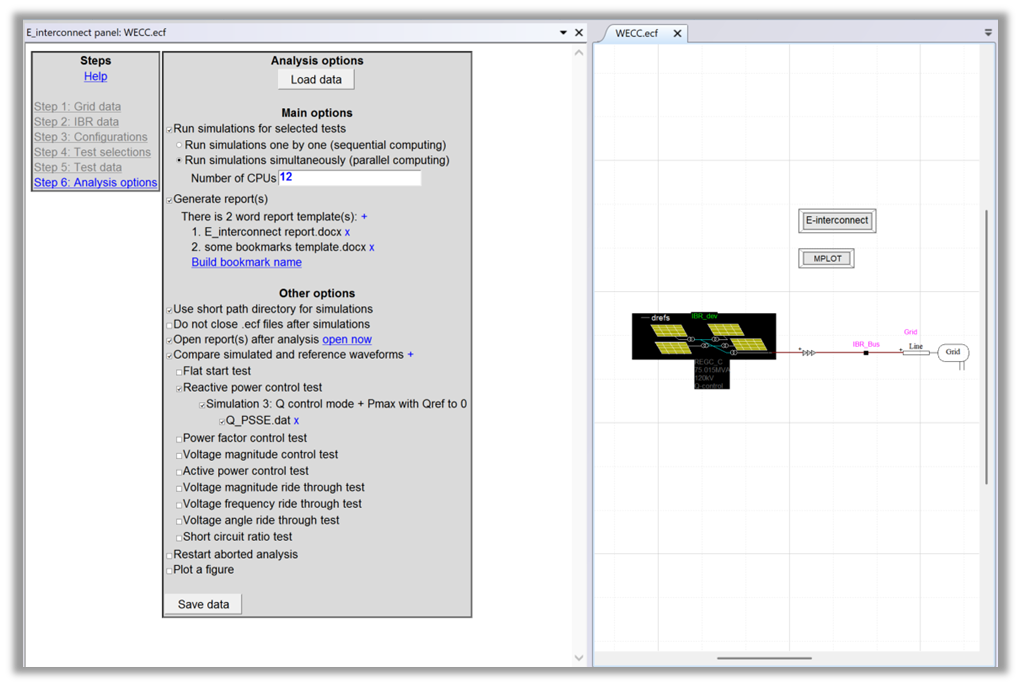
Task: Remove the some bookmarks template.docx entry
Action: coord(372,247)
